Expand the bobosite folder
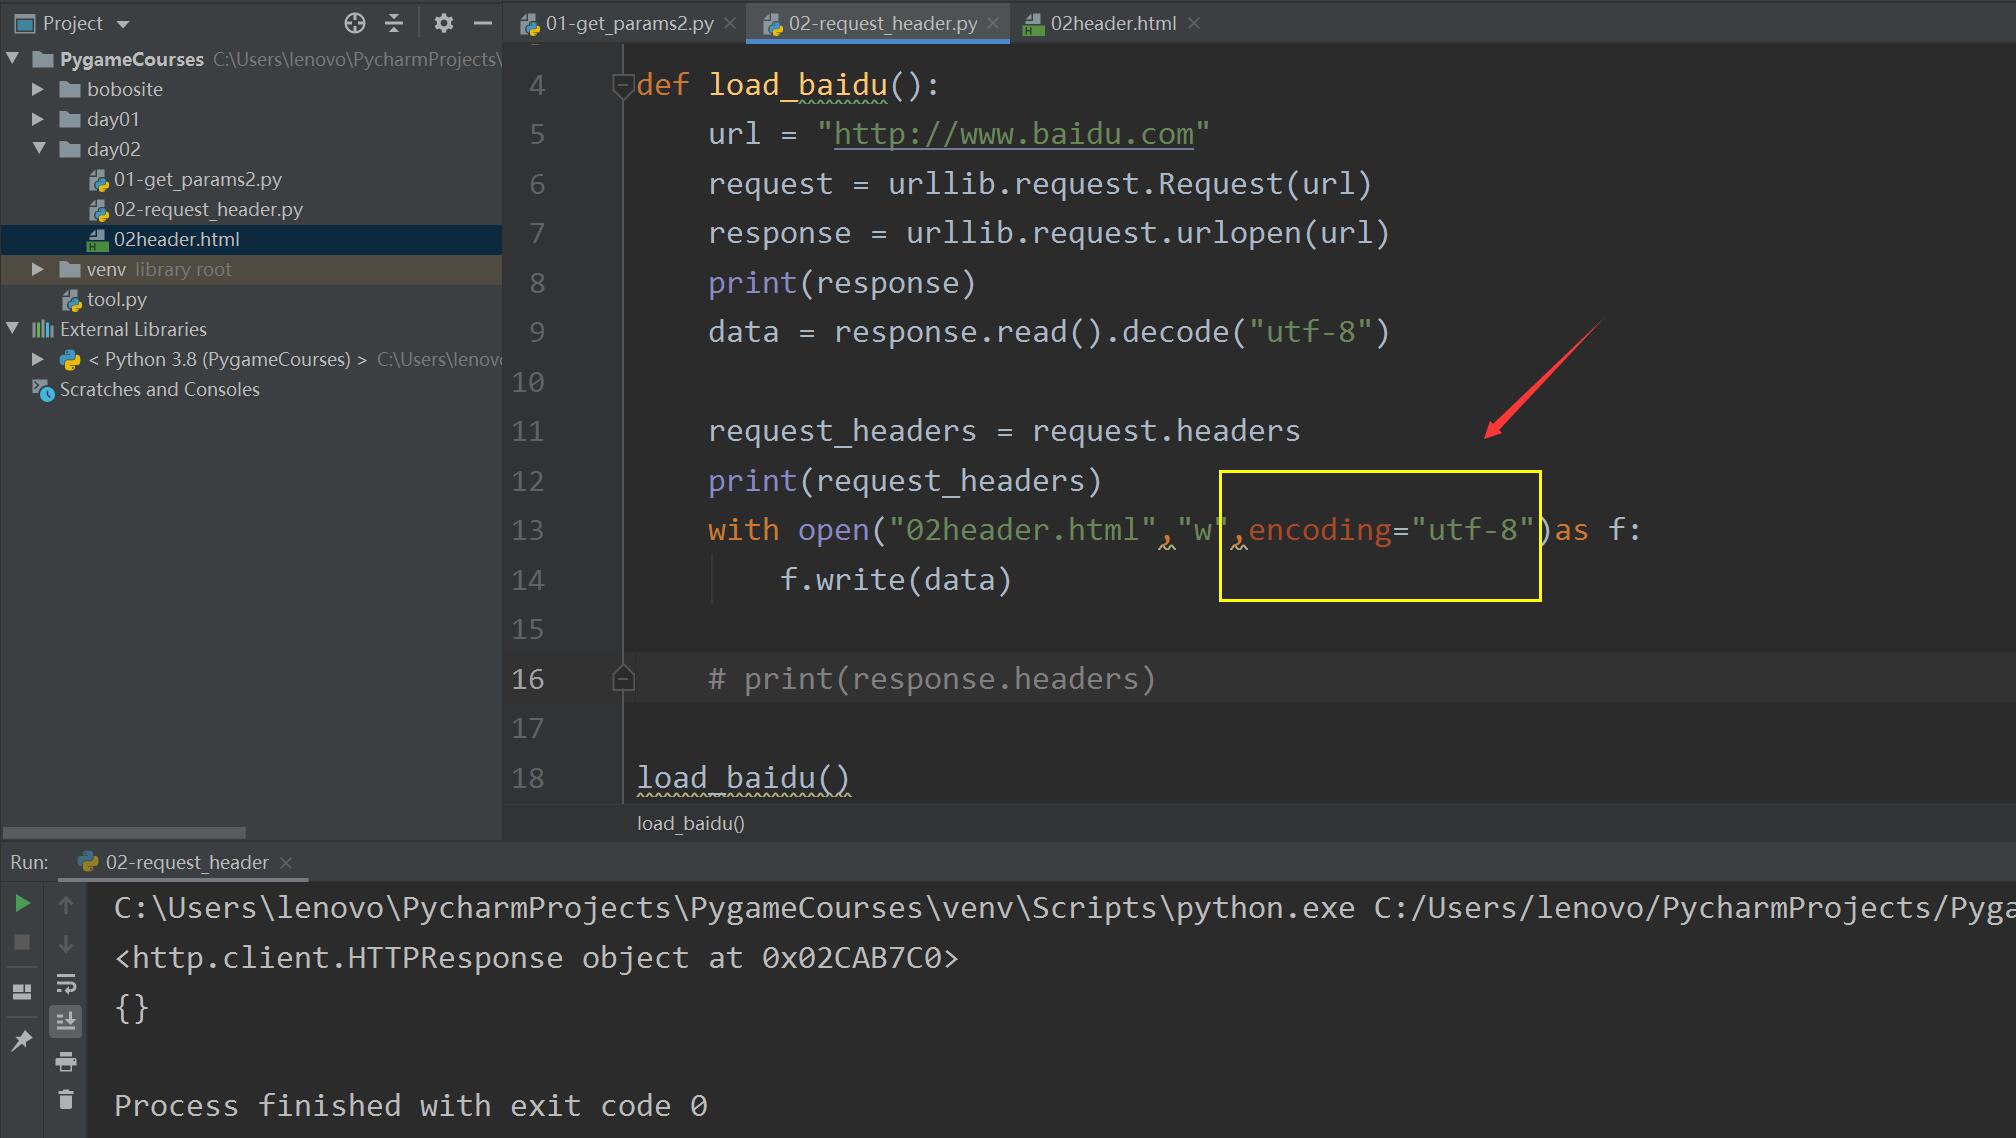The width and height of the screenshot is (2016, 1138). pos(38,89)
